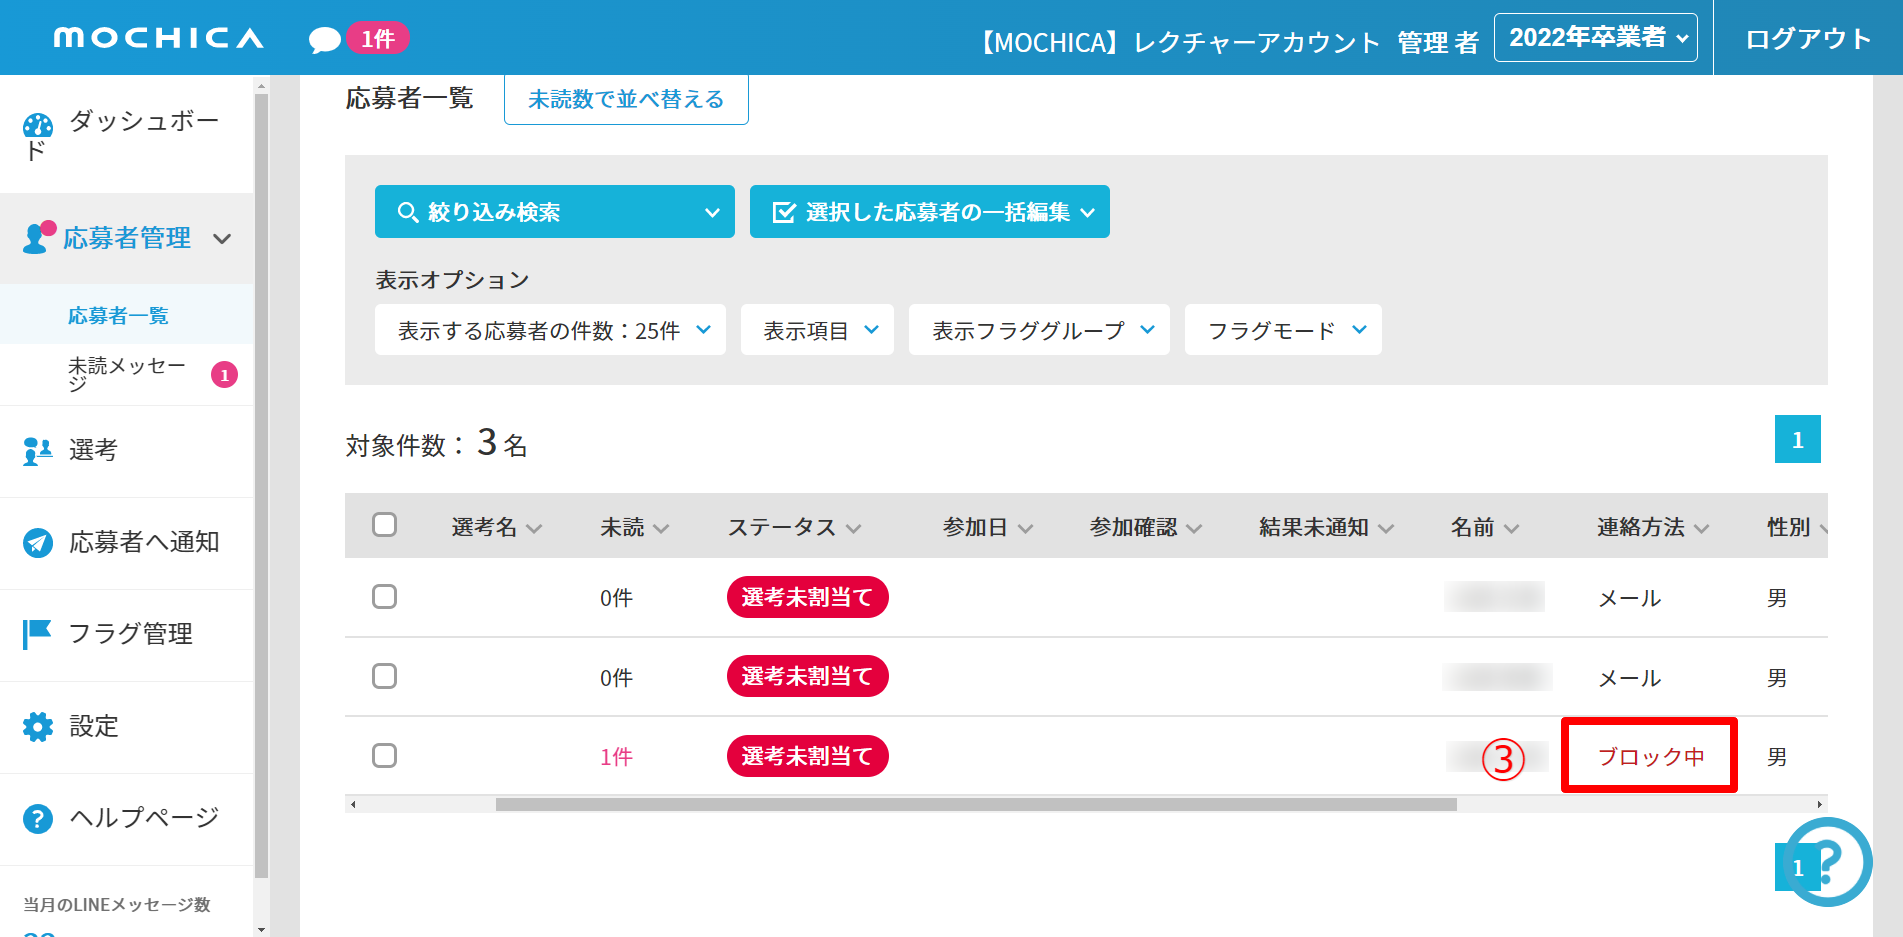The image size is (1903, 937).
Task: Open 未読メッセージ in the sidebar submenu
Action: [127, 374]
